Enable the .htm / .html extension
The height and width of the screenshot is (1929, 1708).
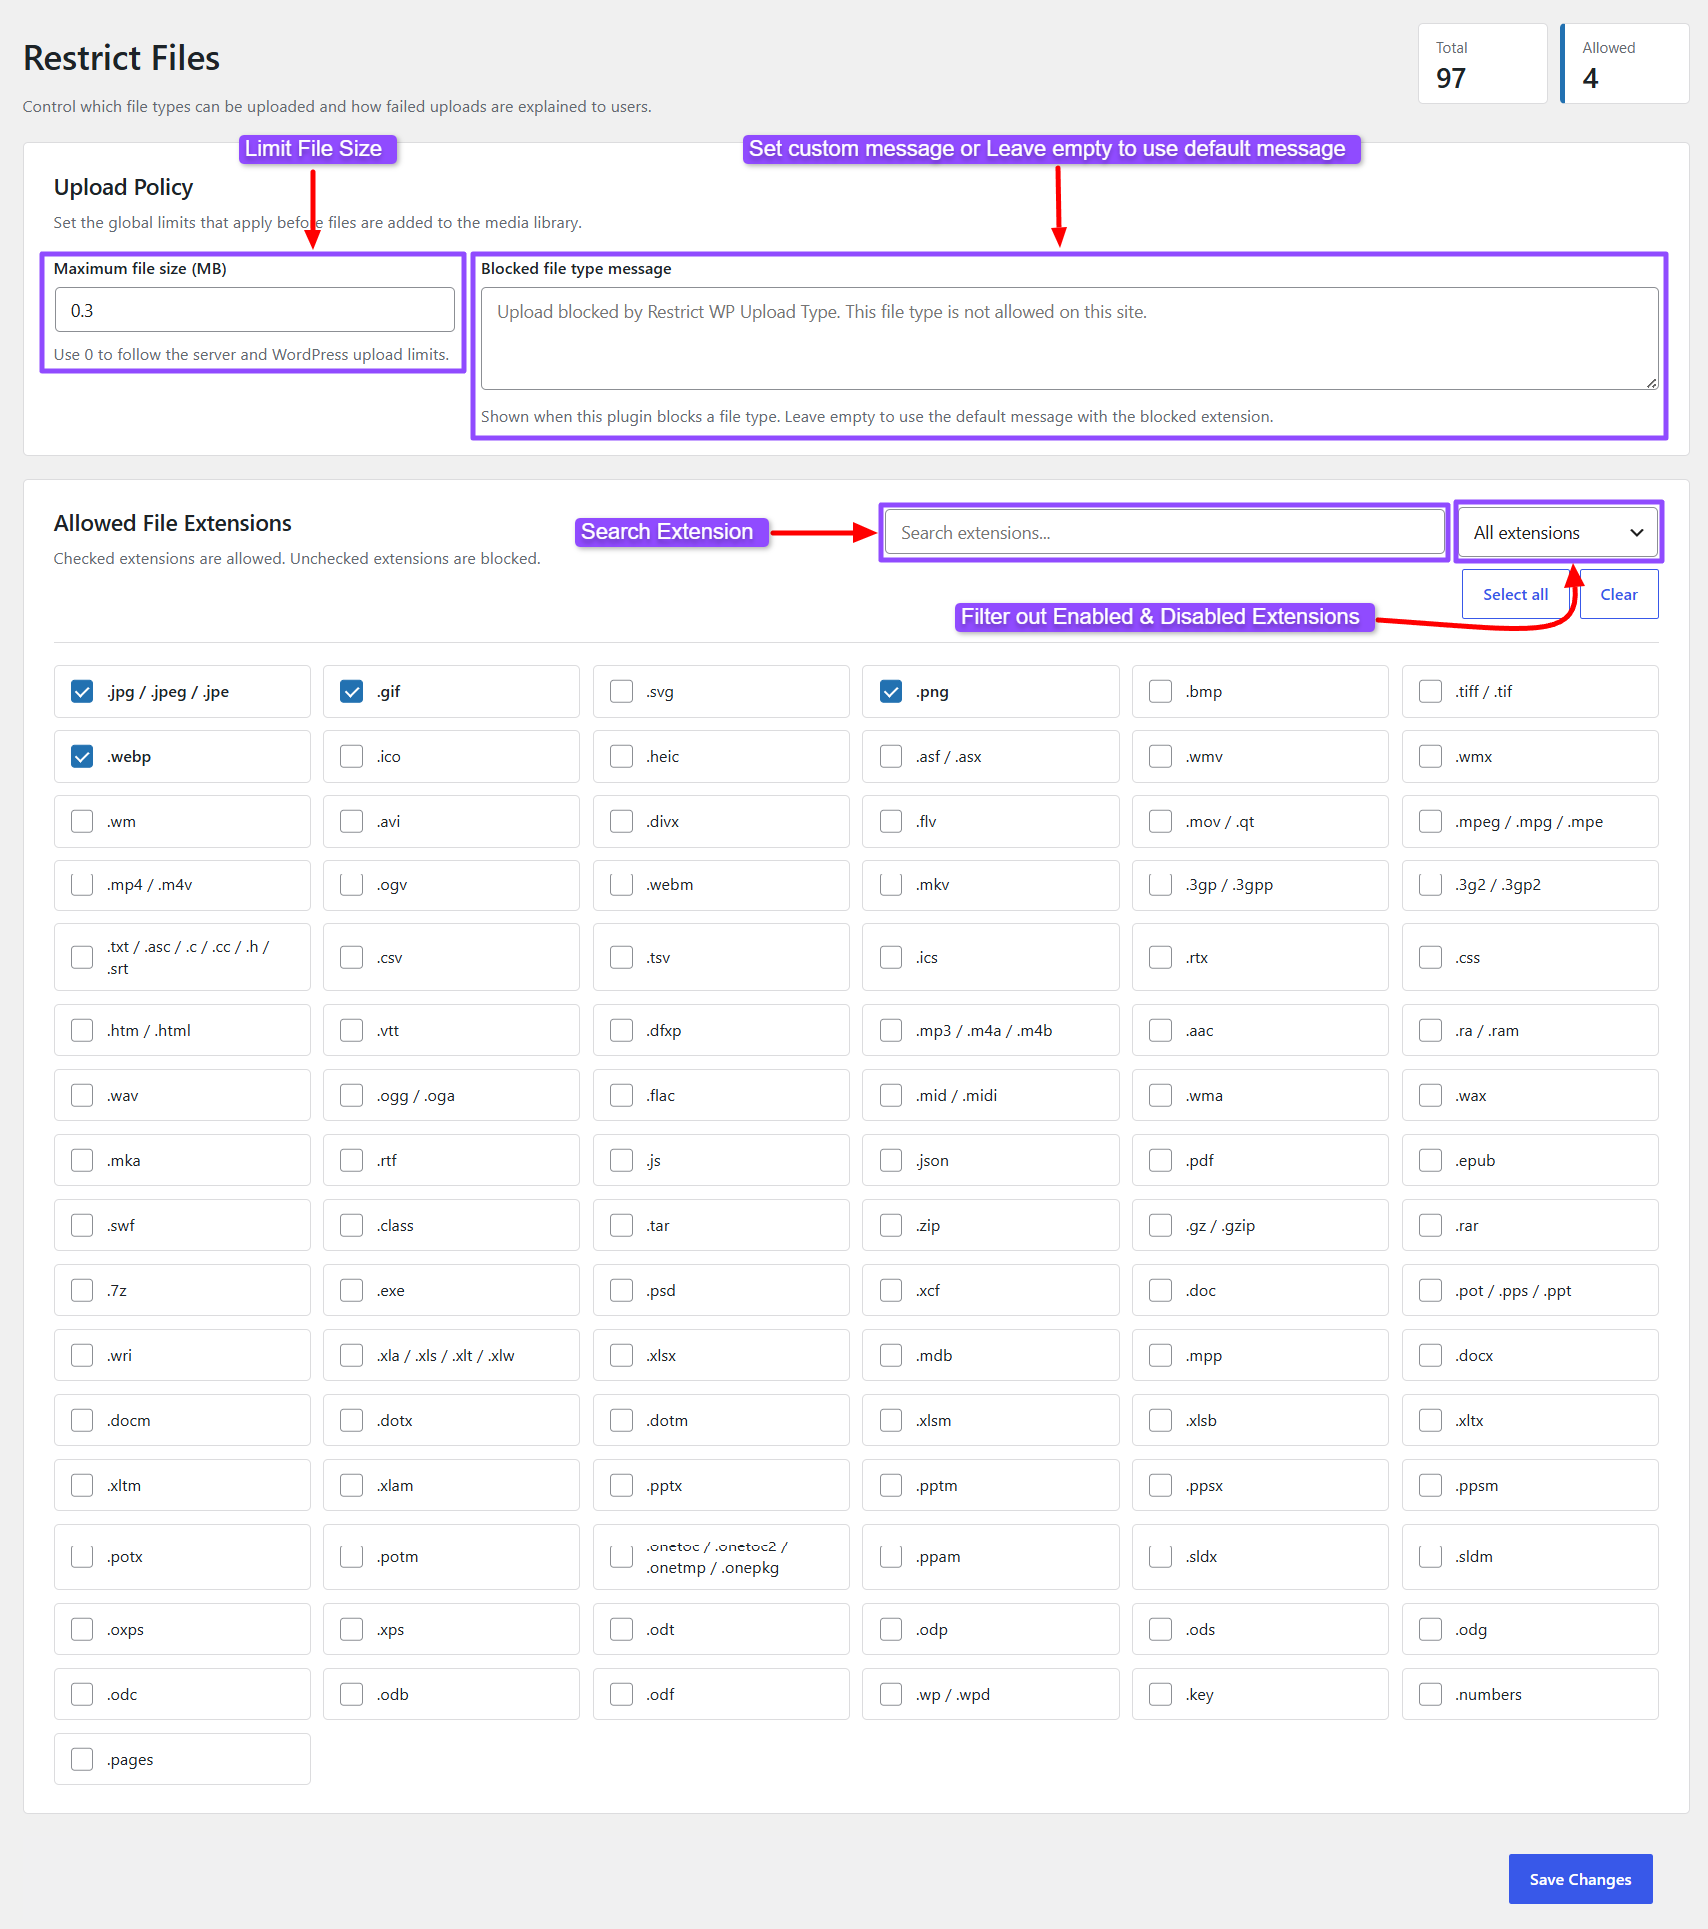[x=82, y=1031]
